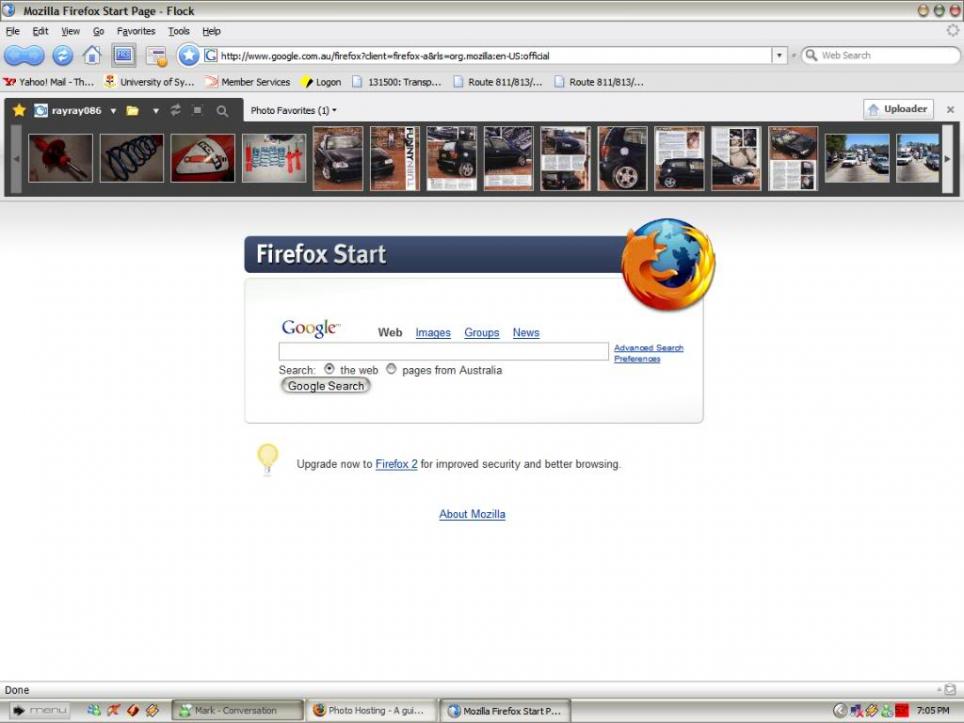Click the shuffle arrows icon in photo bar
The width and height of the screenshot is (964, 723).
tap(176, 110)
